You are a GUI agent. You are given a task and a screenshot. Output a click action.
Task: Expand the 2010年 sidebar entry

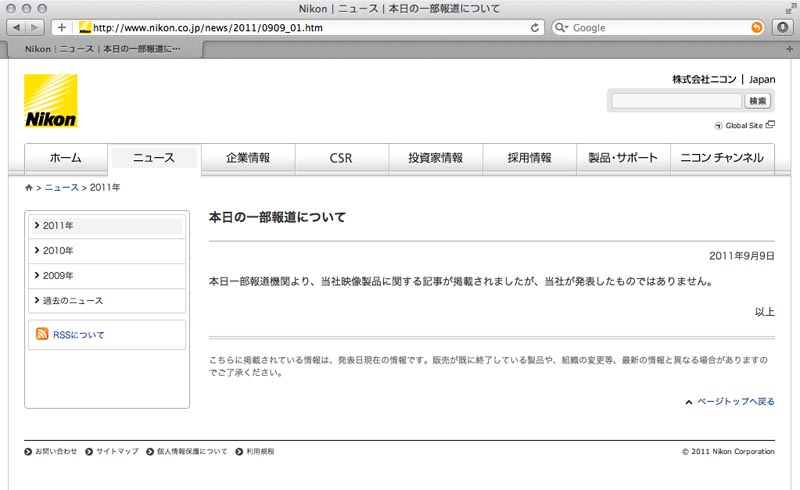pyautogui.click(x=107, y=251)
